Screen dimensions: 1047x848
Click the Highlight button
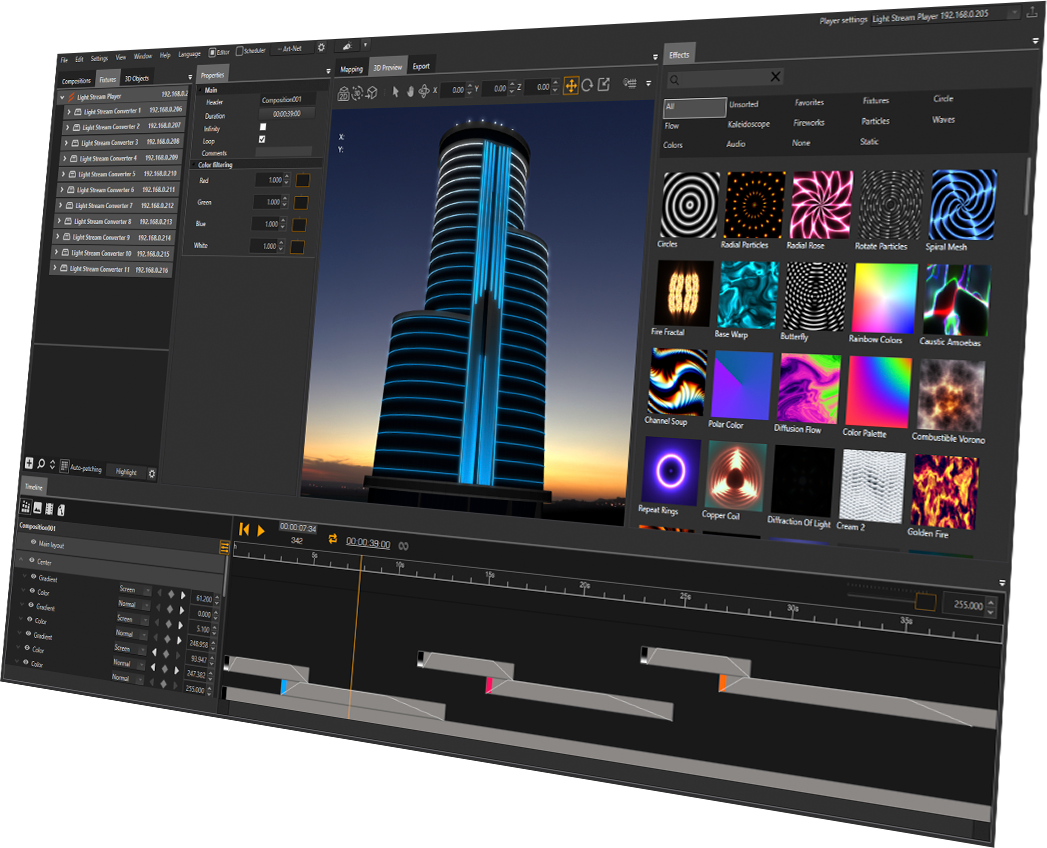coord(126,472)
